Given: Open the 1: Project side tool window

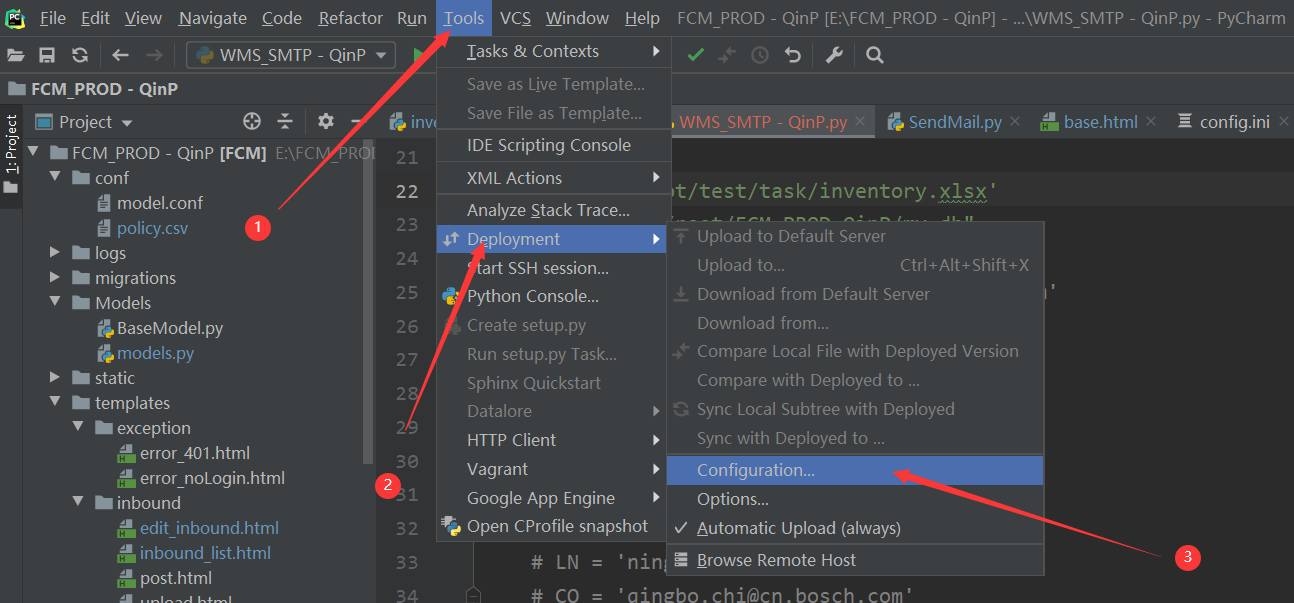Looking at the screenshot, I should (11, 155).
